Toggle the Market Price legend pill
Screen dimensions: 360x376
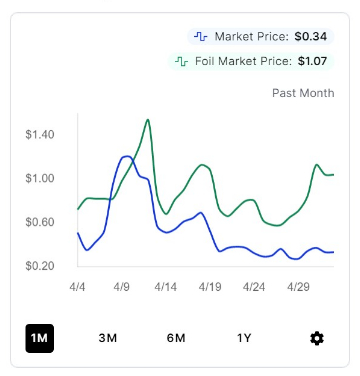pos(261,36)
